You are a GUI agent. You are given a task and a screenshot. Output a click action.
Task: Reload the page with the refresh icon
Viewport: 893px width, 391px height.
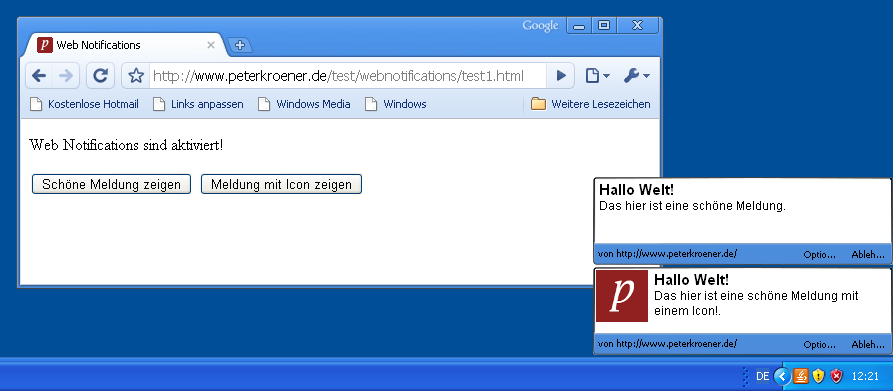(x=101, y=76)
